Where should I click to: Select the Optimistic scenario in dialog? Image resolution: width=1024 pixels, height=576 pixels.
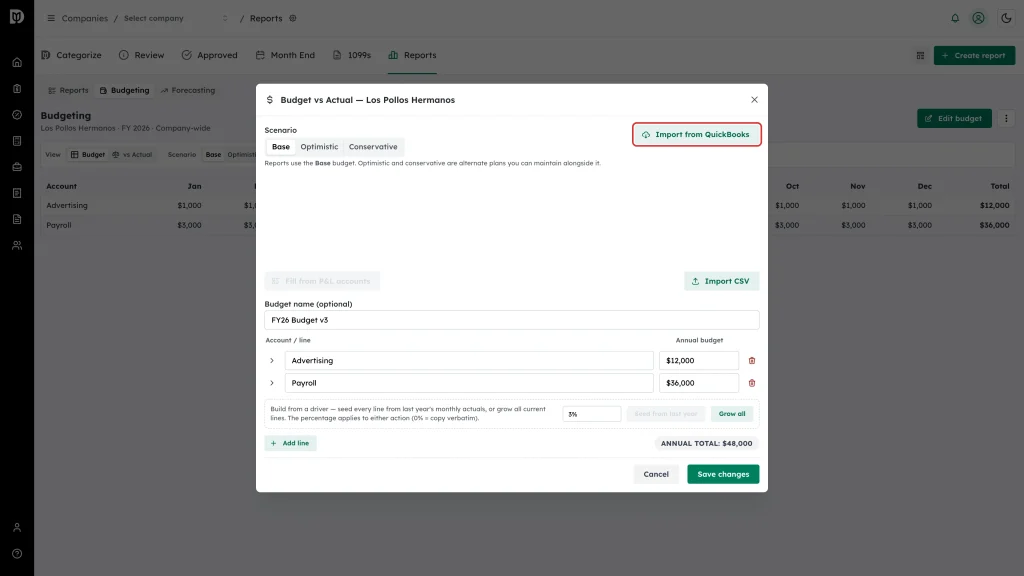pos(319,147)
